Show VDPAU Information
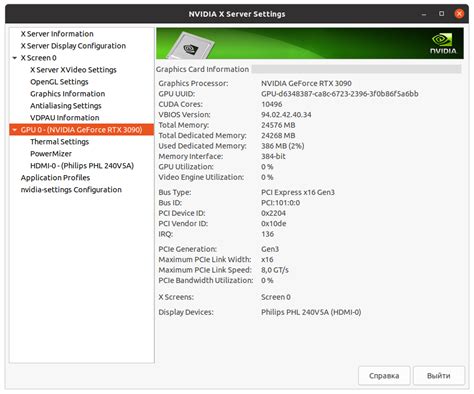474x394 pixels. tap(65, 118)
